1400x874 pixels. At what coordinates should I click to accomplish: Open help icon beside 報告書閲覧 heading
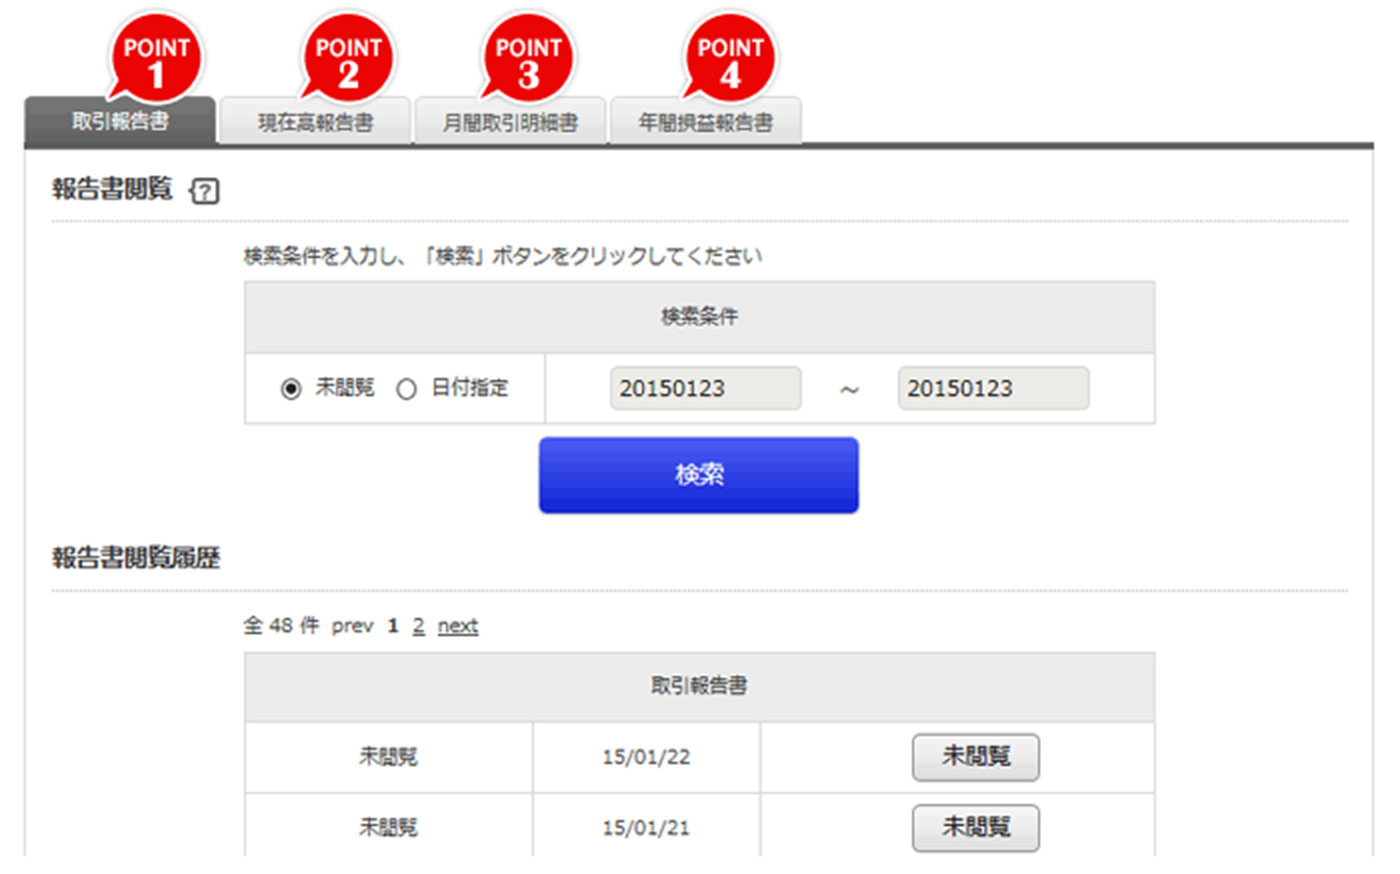coord(205,191)
